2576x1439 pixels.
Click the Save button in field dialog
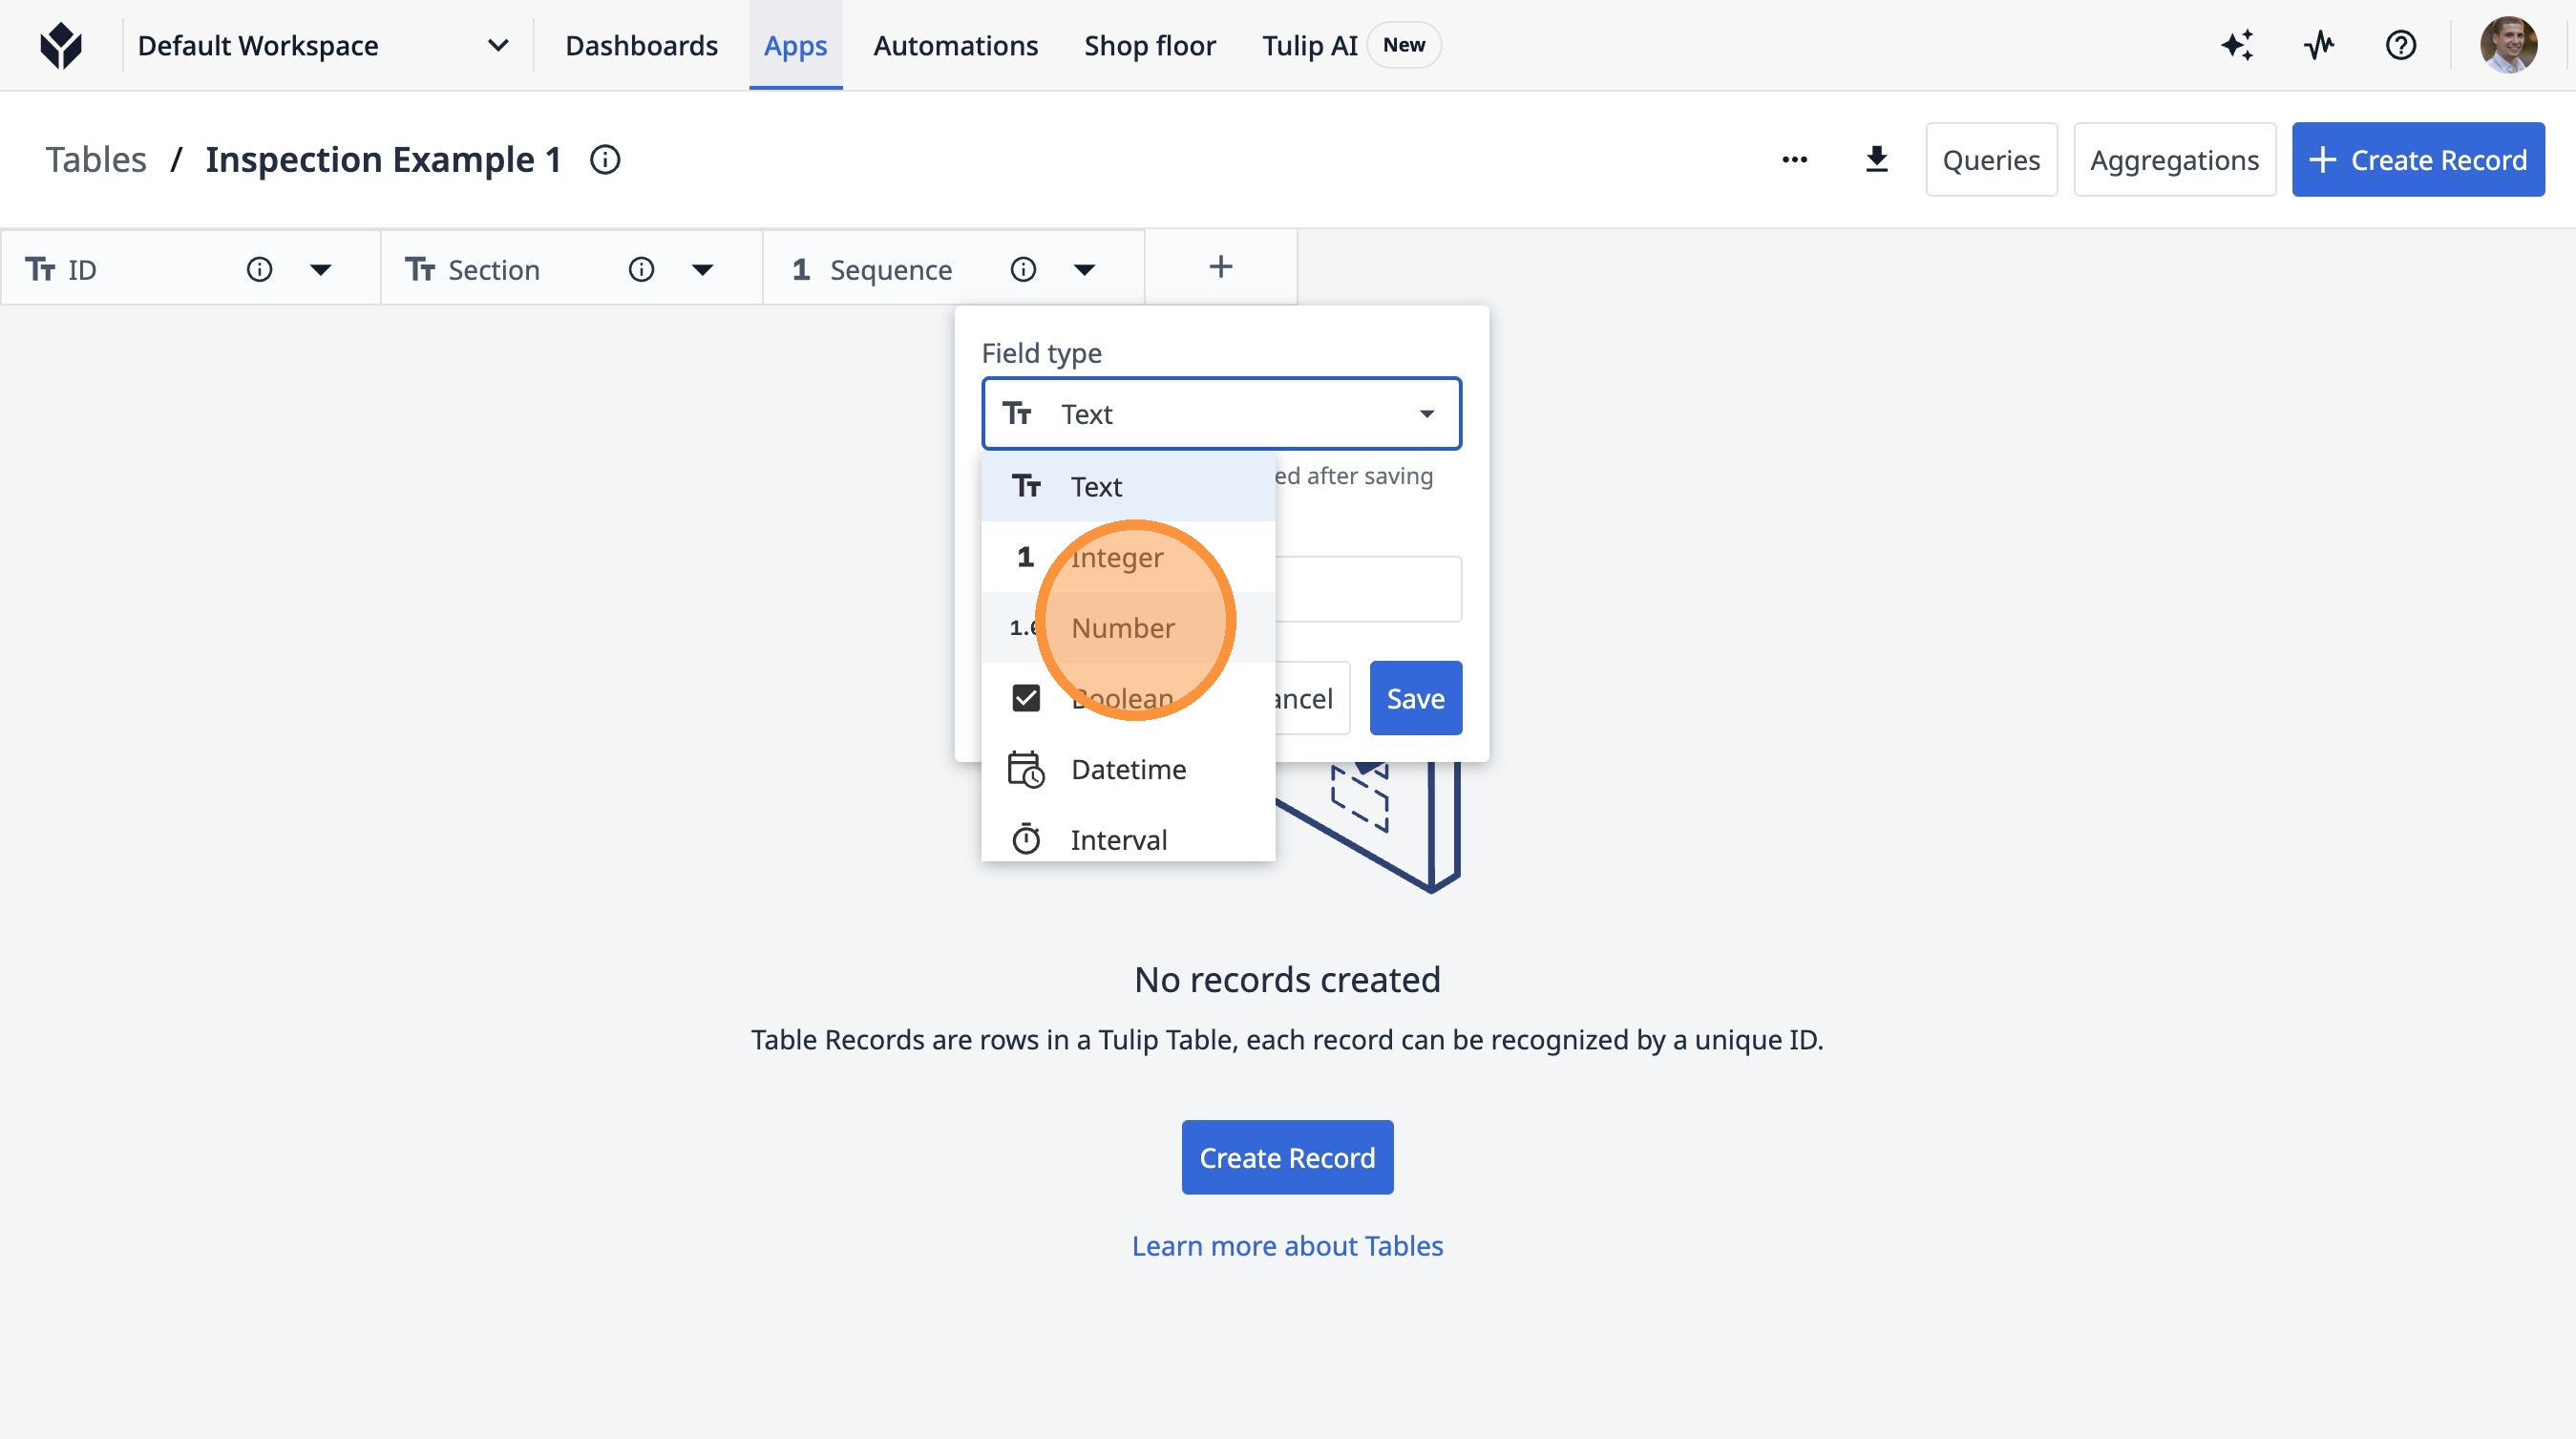1414,698
